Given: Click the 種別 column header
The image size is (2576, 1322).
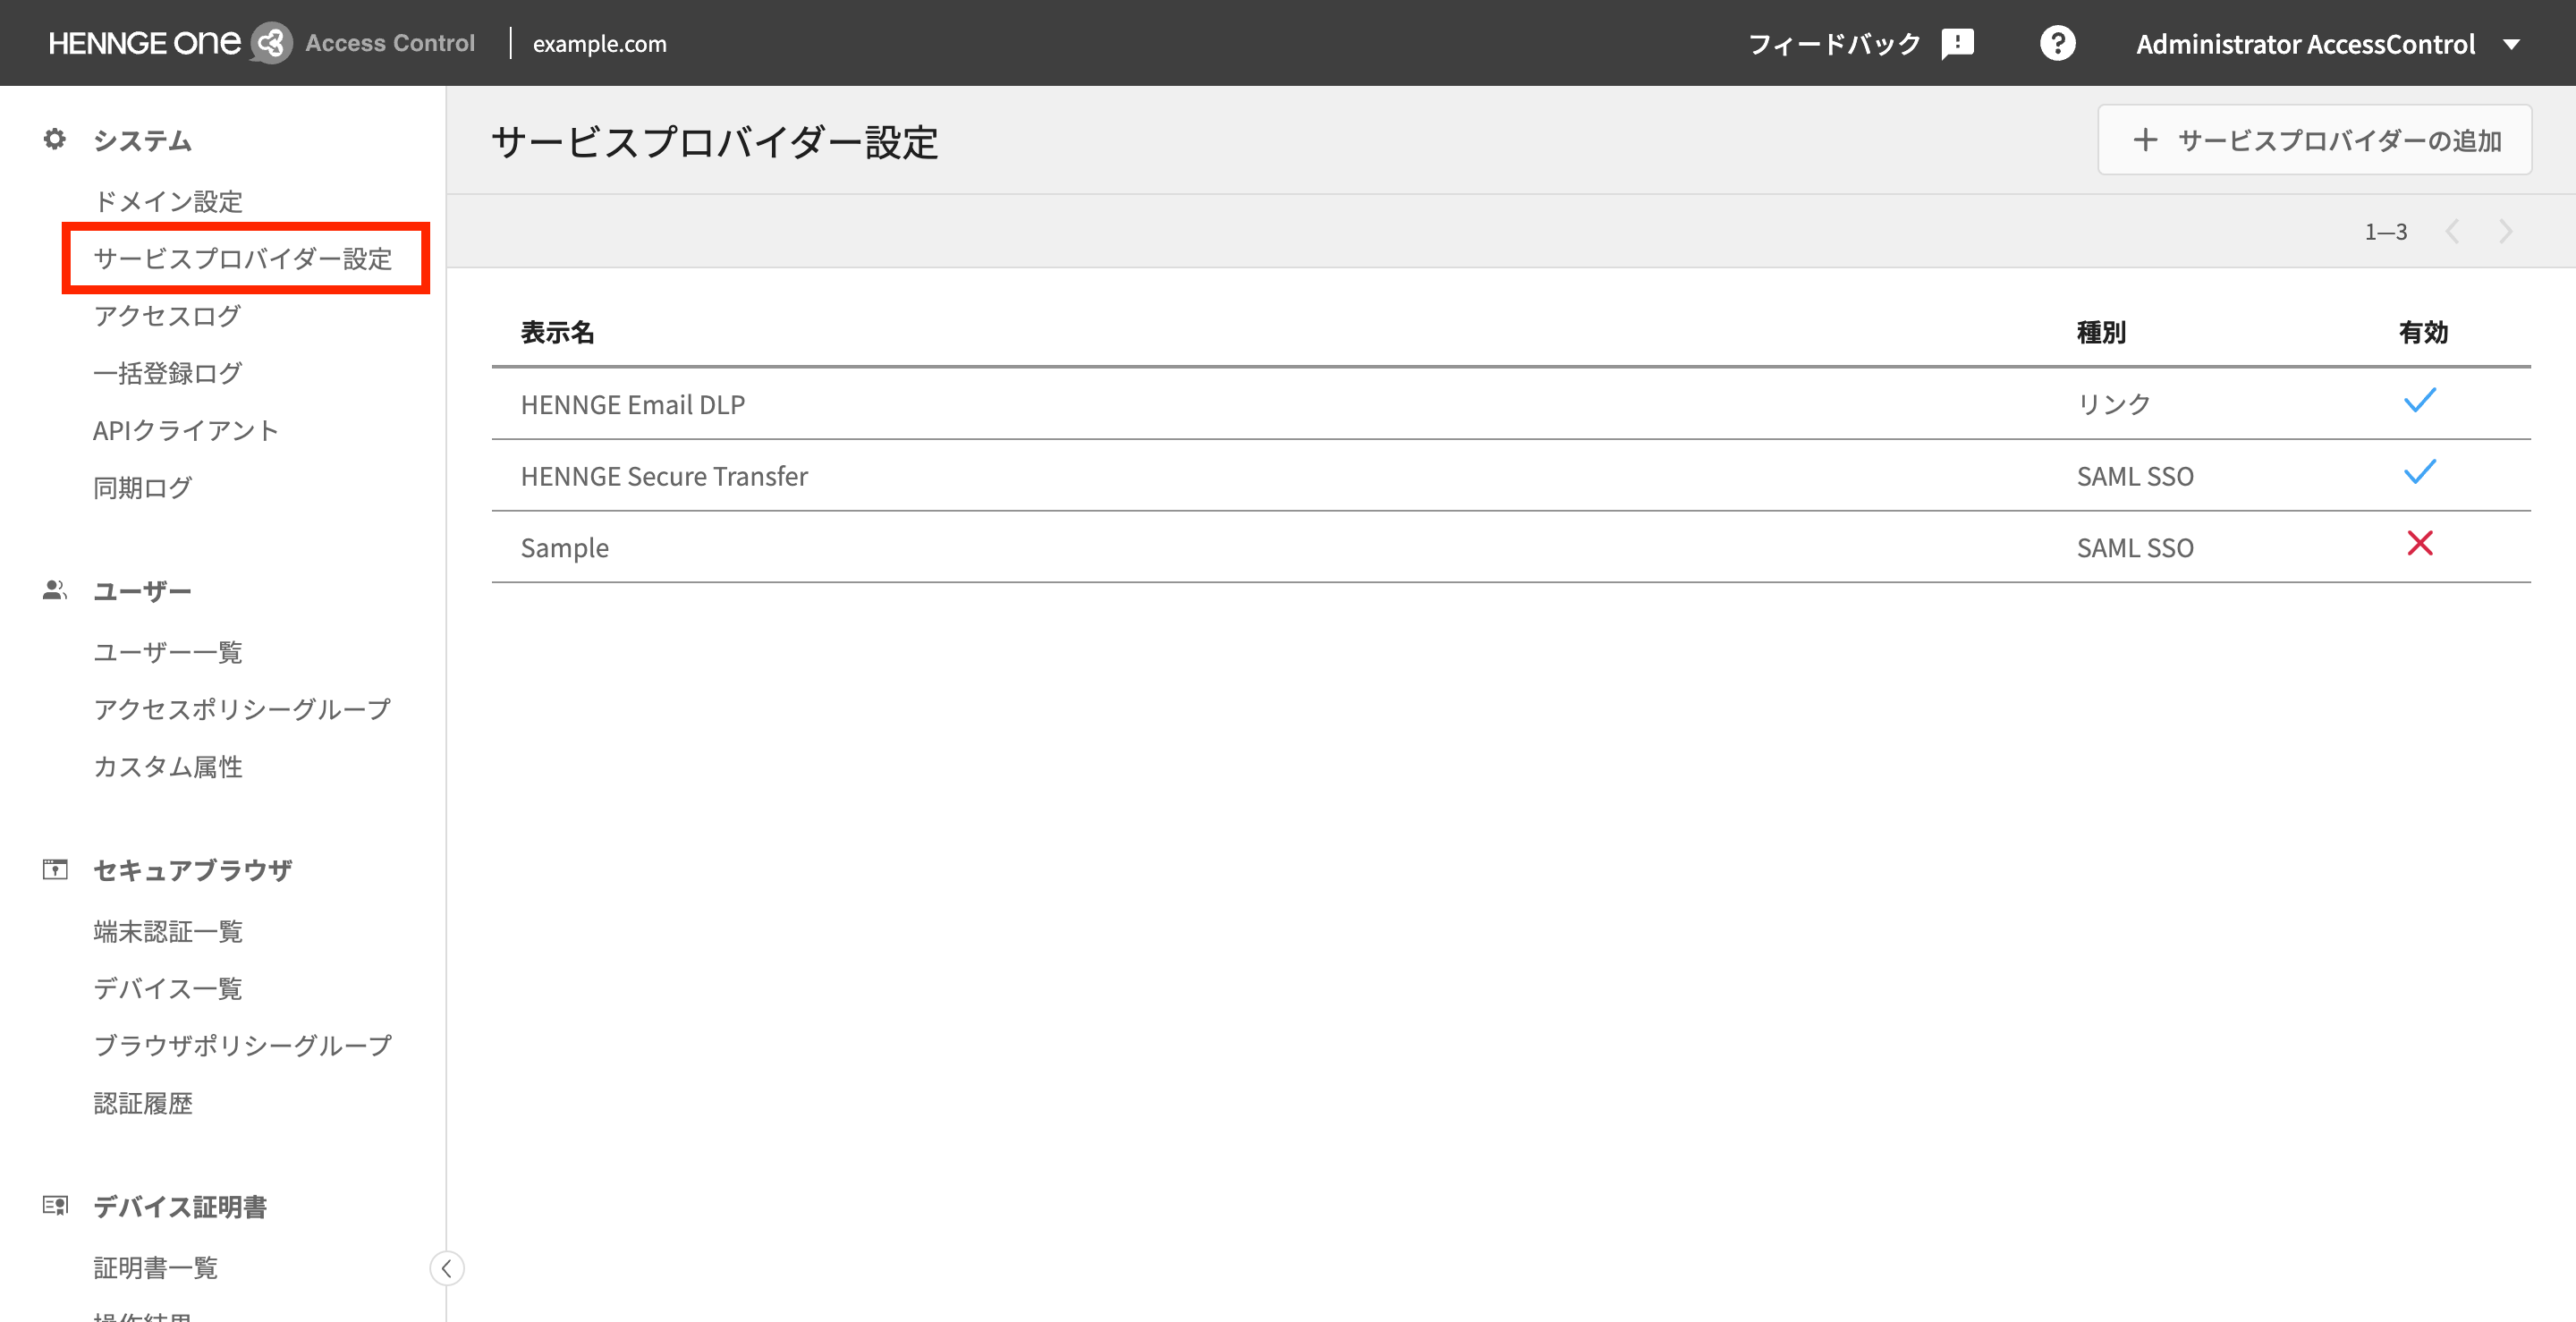Looking at the screenshot, I should 2101,332.
